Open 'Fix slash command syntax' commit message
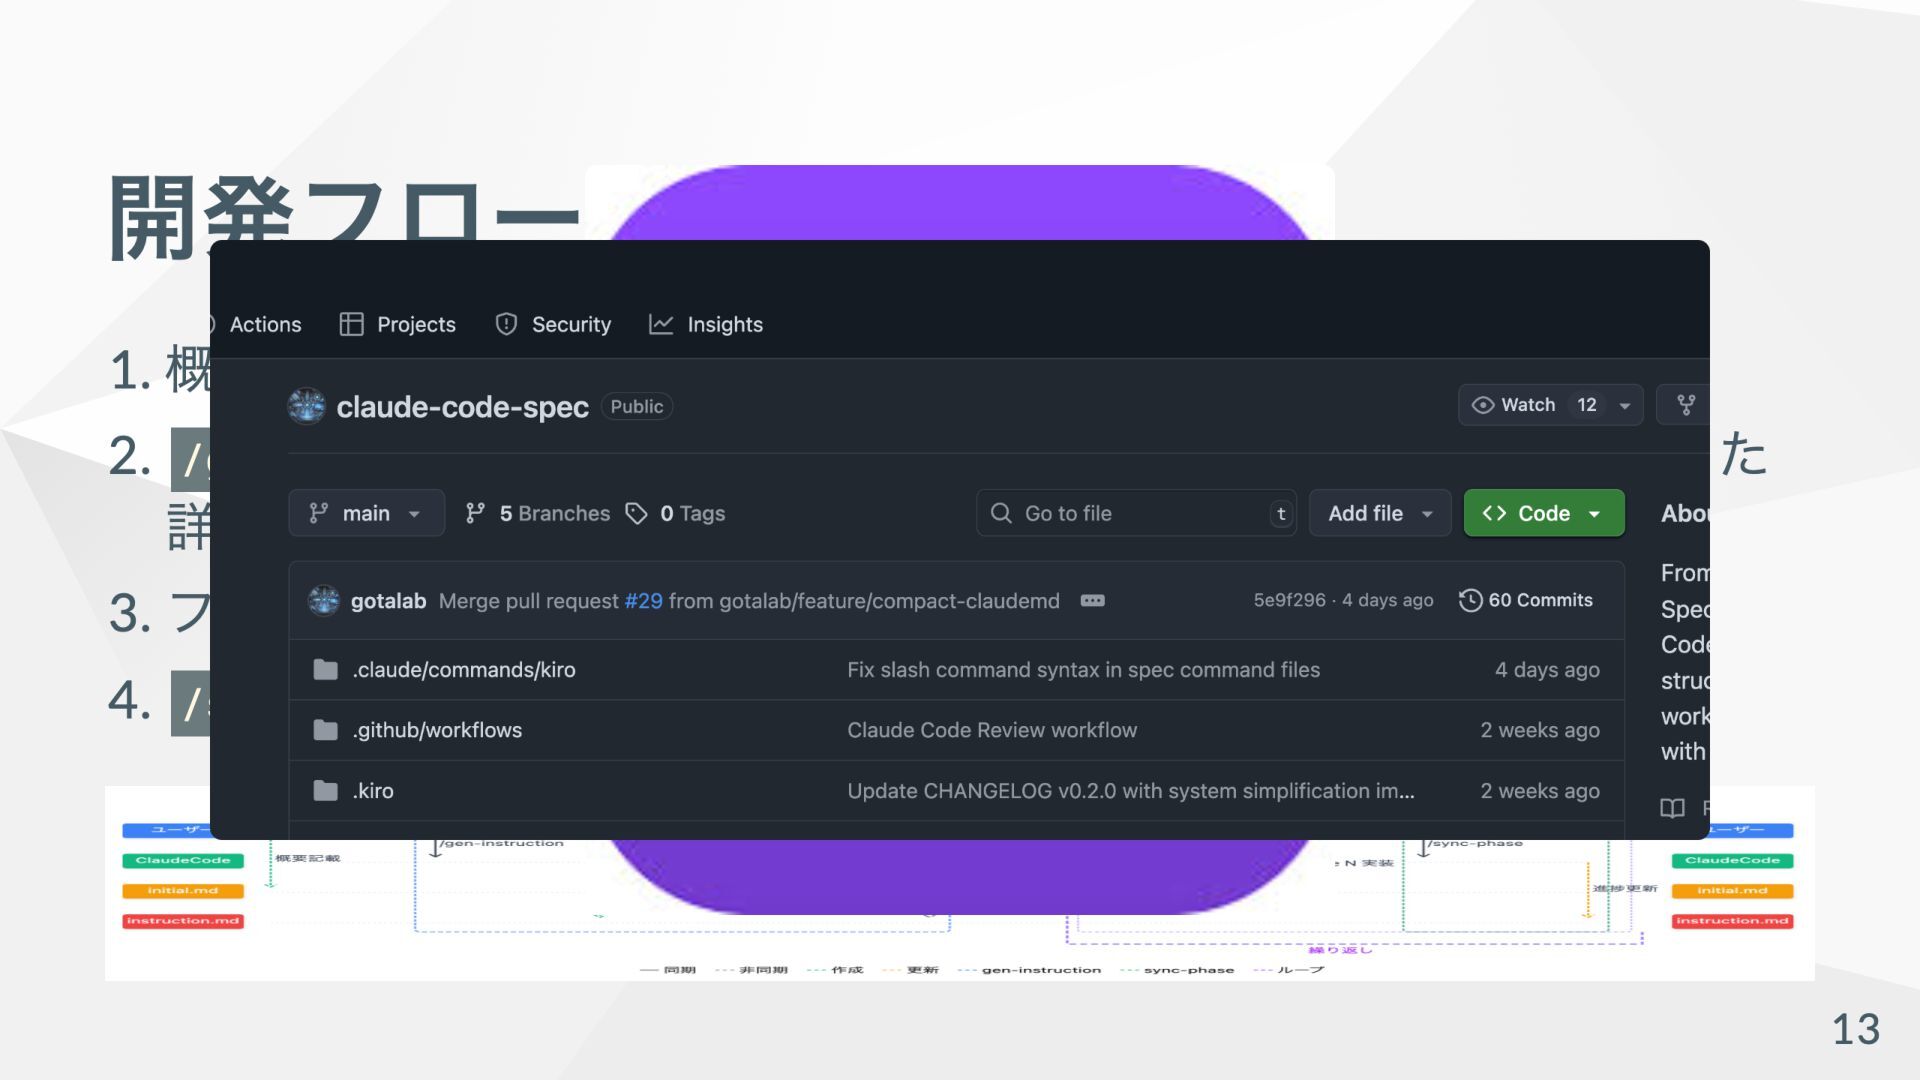The width and height of the screenshot is (1920, 1080). [1083, 670]
